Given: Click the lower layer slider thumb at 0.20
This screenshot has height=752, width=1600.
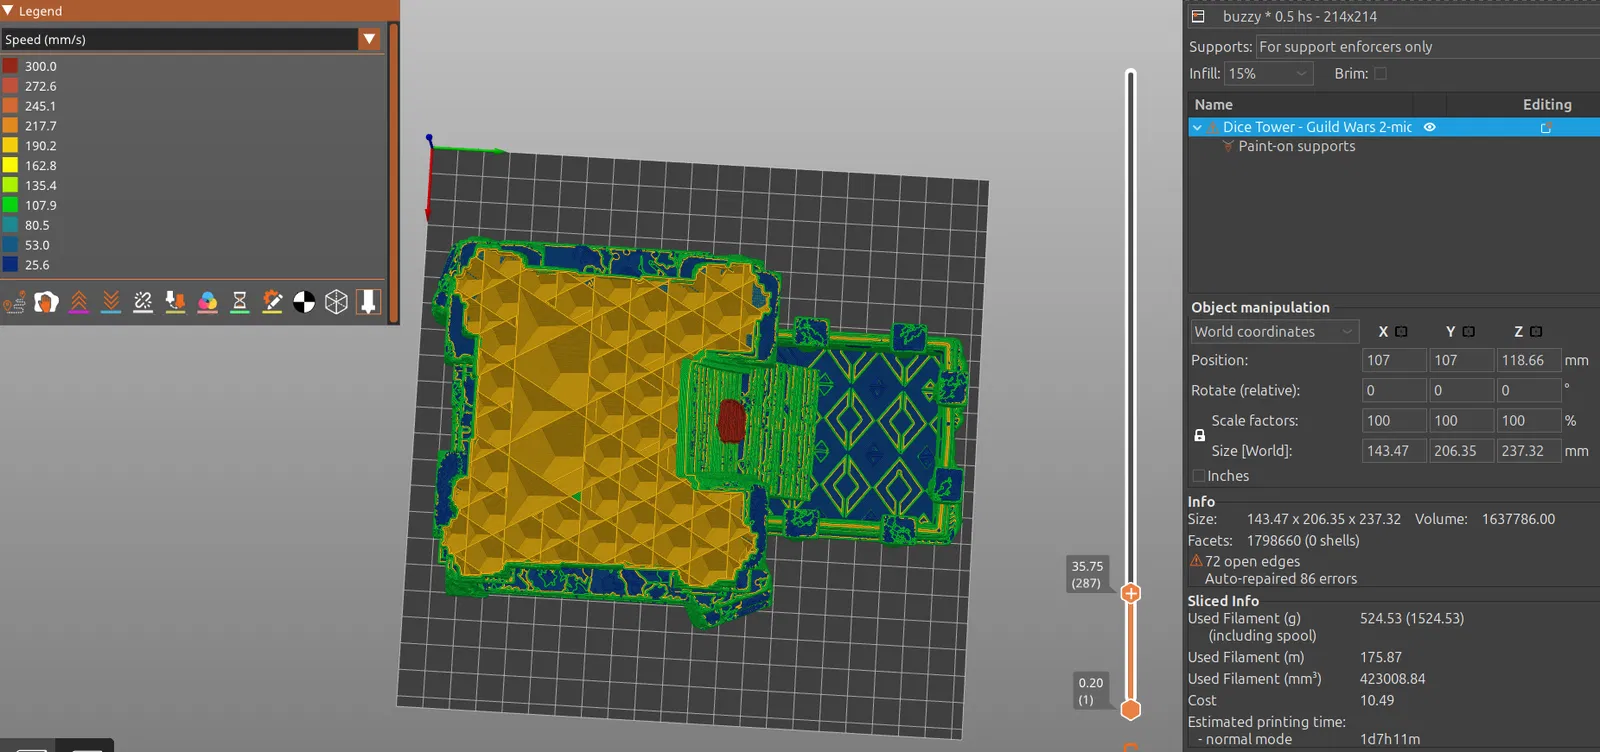Looking at the screenshot, I should 1131,710.
